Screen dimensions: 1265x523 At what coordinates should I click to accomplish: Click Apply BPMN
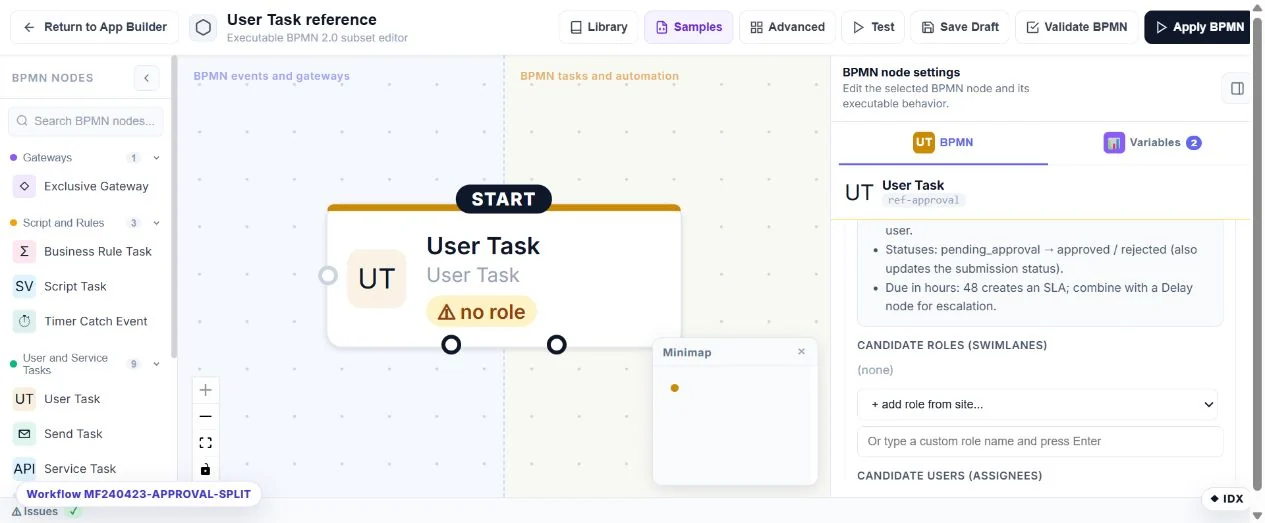[1199, 27]
